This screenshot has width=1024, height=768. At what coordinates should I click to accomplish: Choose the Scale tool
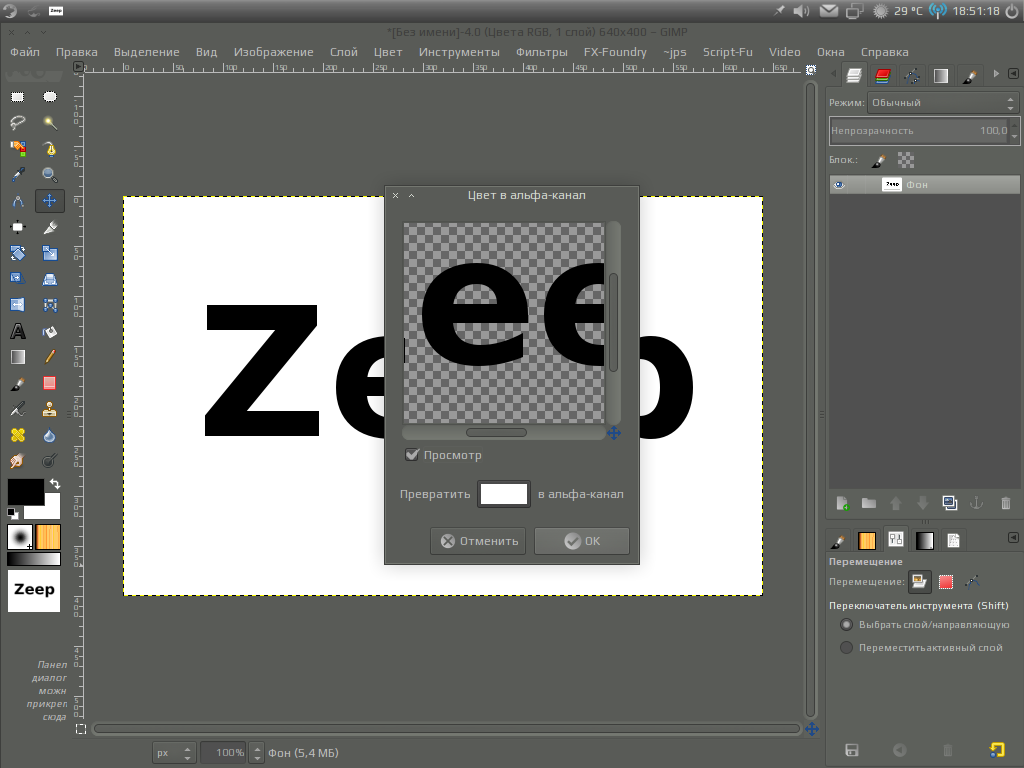50,253
